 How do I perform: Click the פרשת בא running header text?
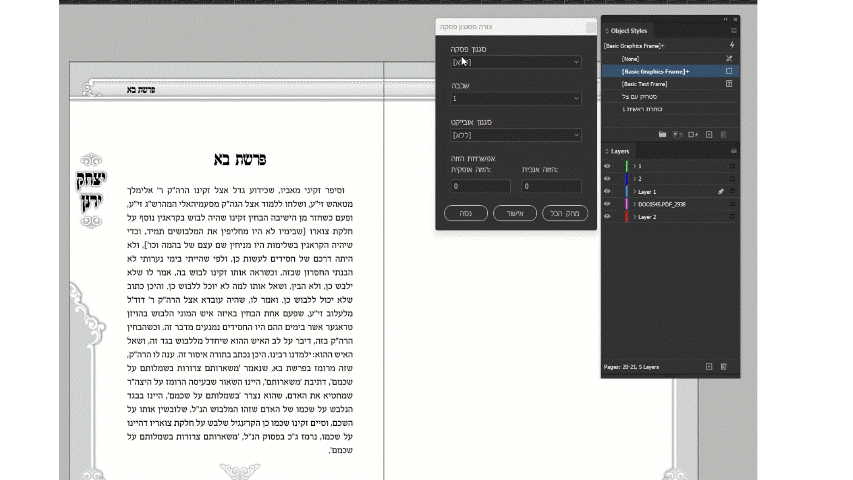tap(141, 90)
